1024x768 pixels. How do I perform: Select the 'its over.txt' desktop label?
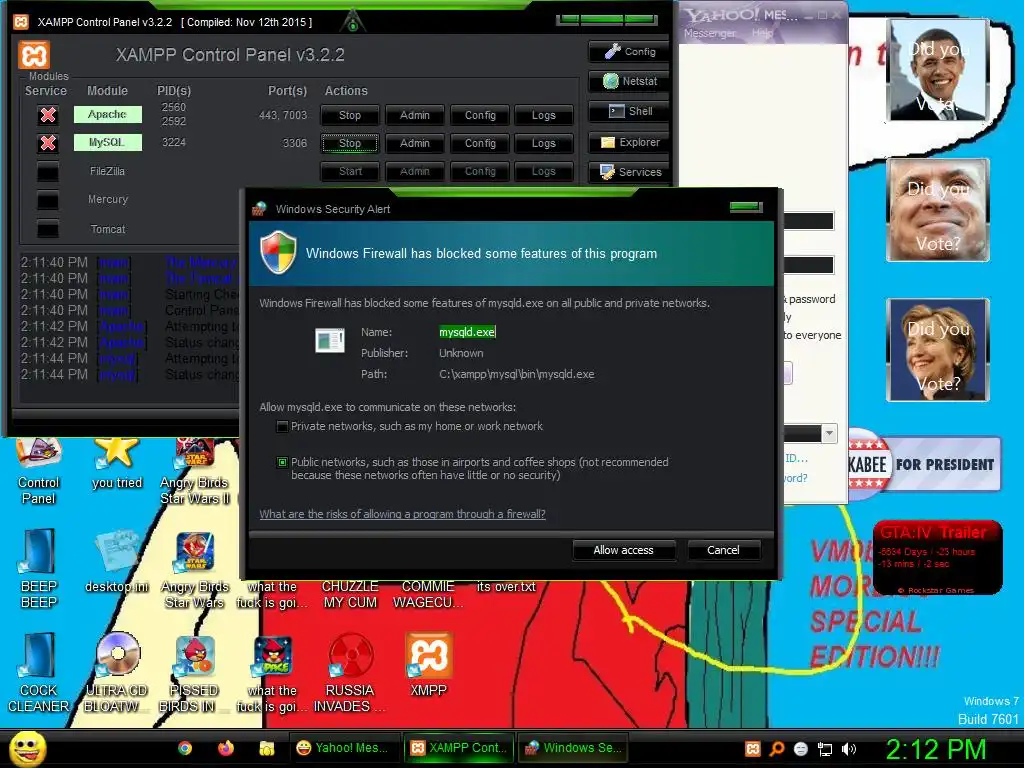click(506, 587)
